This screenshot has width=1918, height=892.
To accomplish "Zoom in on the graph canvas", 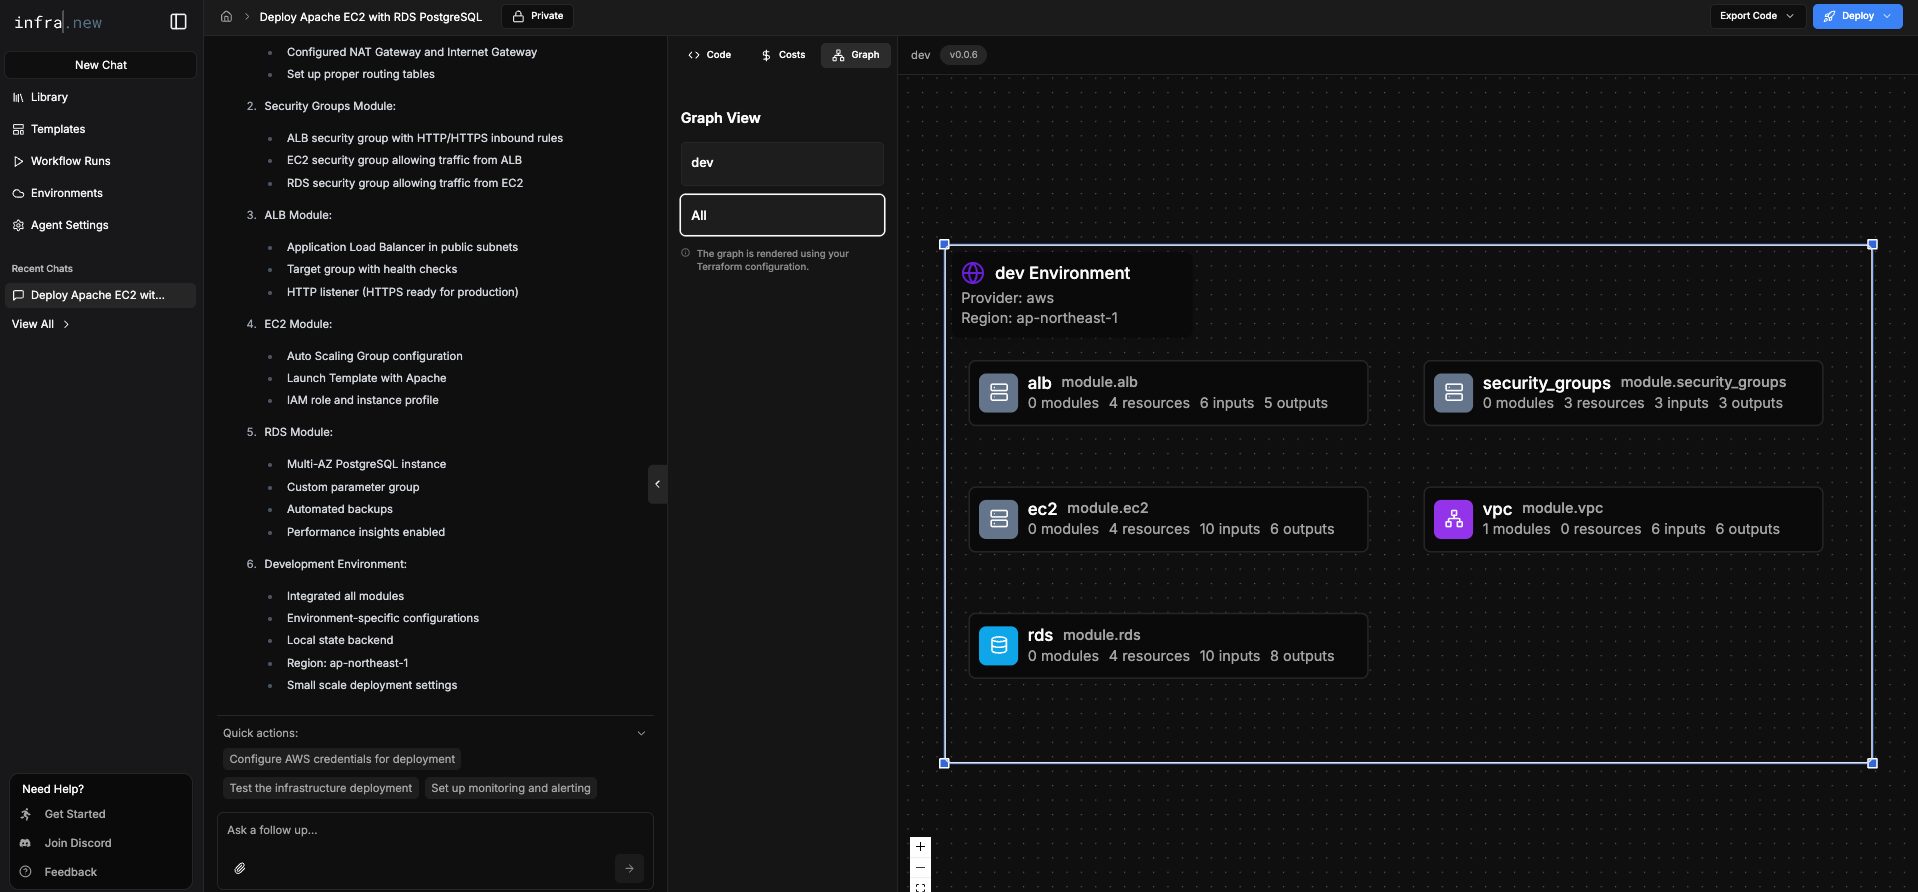I will click(920, 847).
